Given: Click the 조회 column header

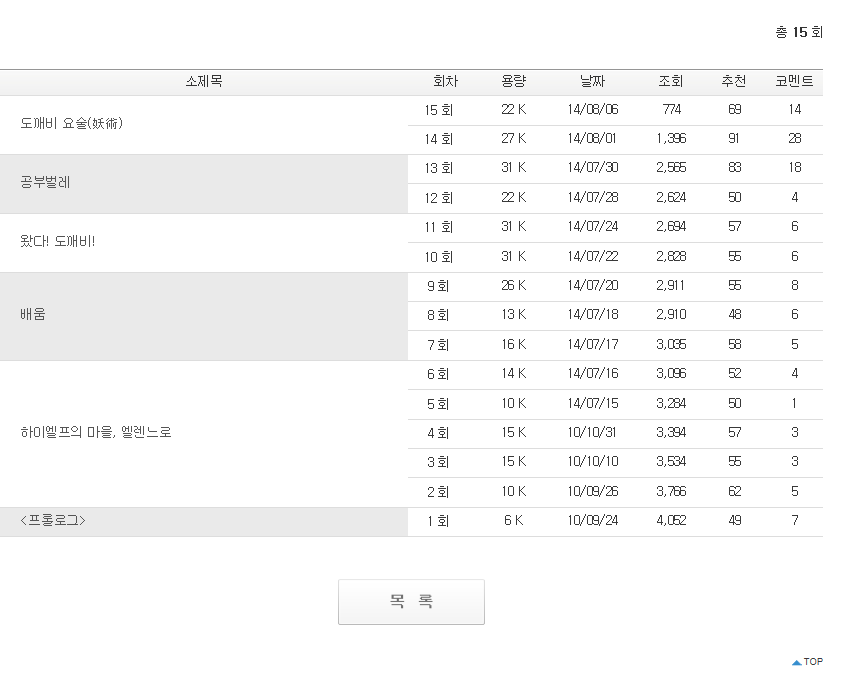Looking at the screenshot, I should [x=671, y=82].
